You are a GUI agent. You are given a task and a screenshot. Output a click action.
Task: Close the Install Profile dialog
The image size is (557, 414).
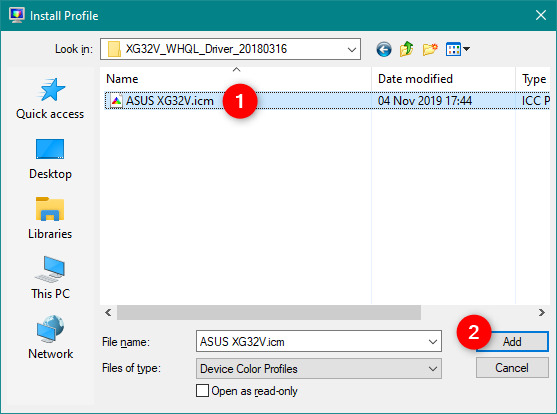541,15
